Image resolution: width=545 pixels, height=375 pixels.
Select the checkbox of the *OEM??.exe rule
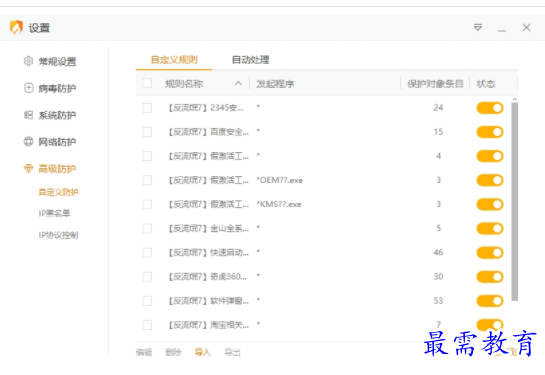(147, 180)
